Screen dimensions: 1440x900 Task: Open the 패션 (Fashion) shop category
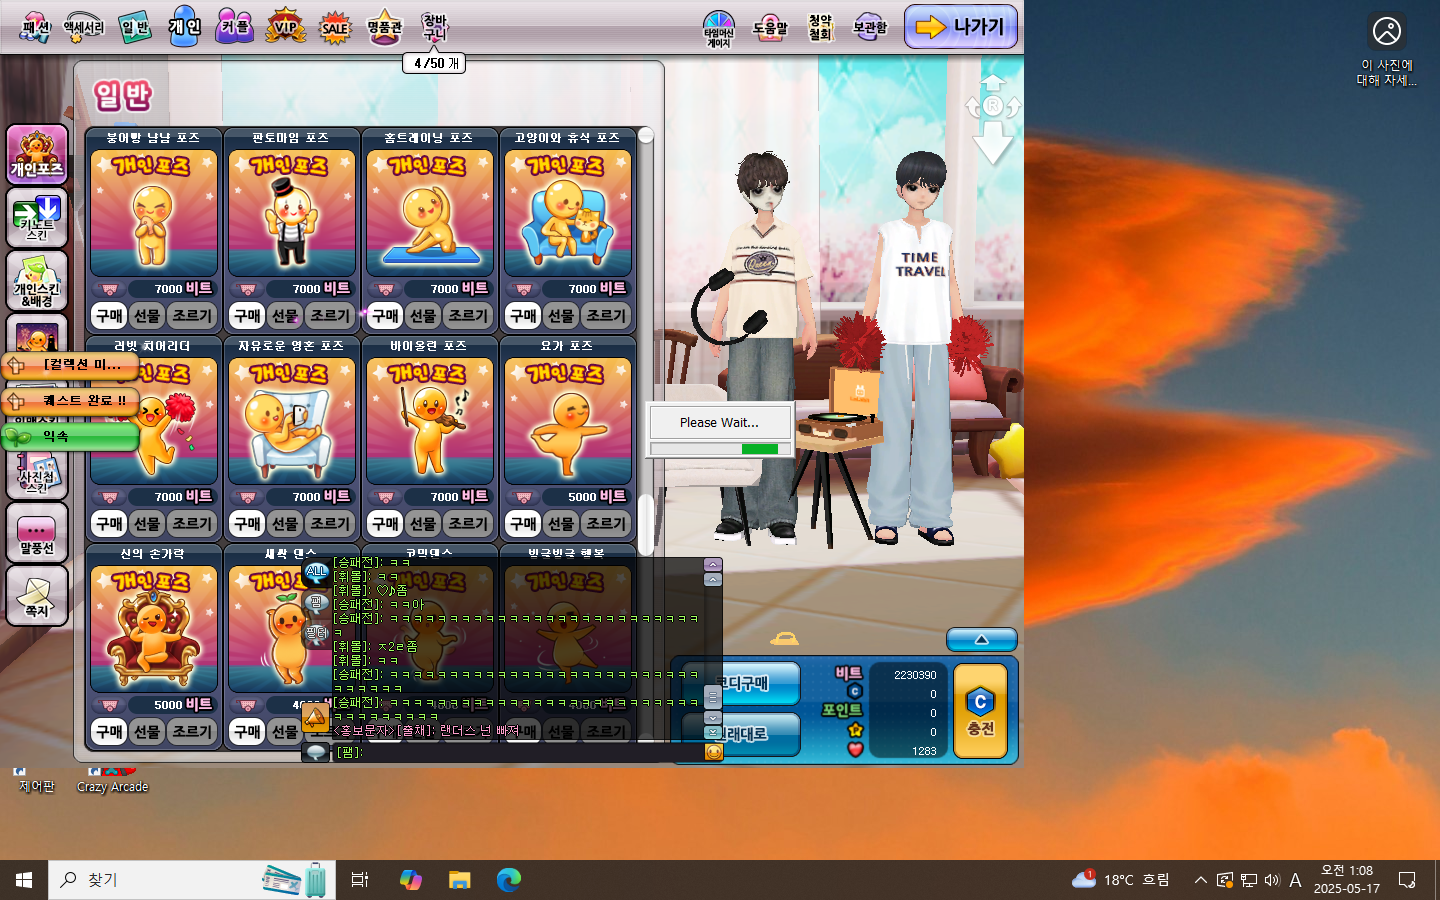pyautogui.click(x=36, y=28)
